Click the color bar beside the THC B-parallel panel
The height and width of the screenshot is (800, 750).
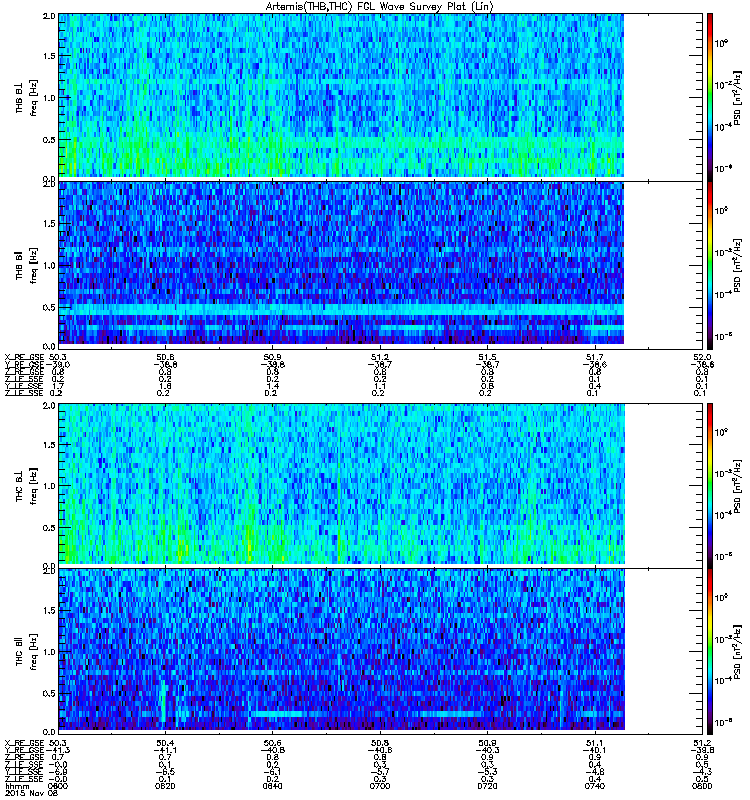[x=710, y=652]
